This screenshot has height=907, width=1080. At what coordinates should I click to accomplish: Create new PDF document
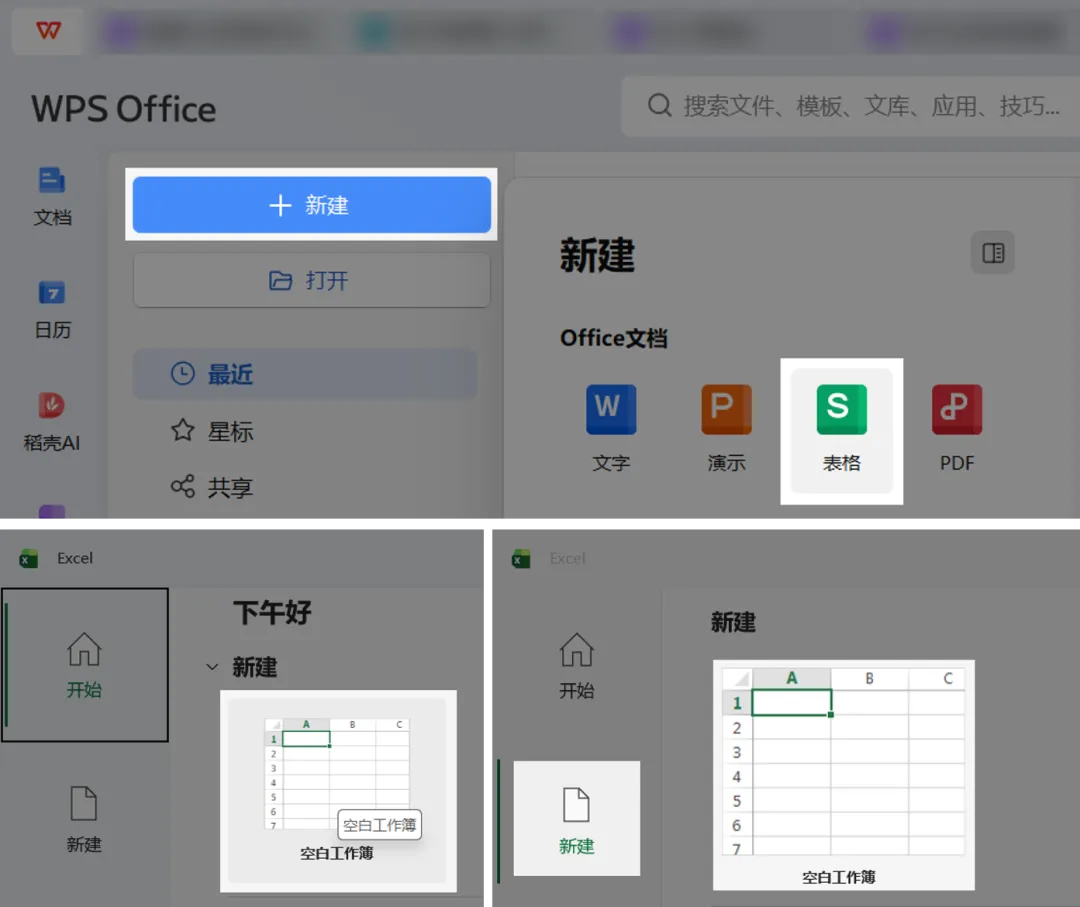tap(957, 428)
